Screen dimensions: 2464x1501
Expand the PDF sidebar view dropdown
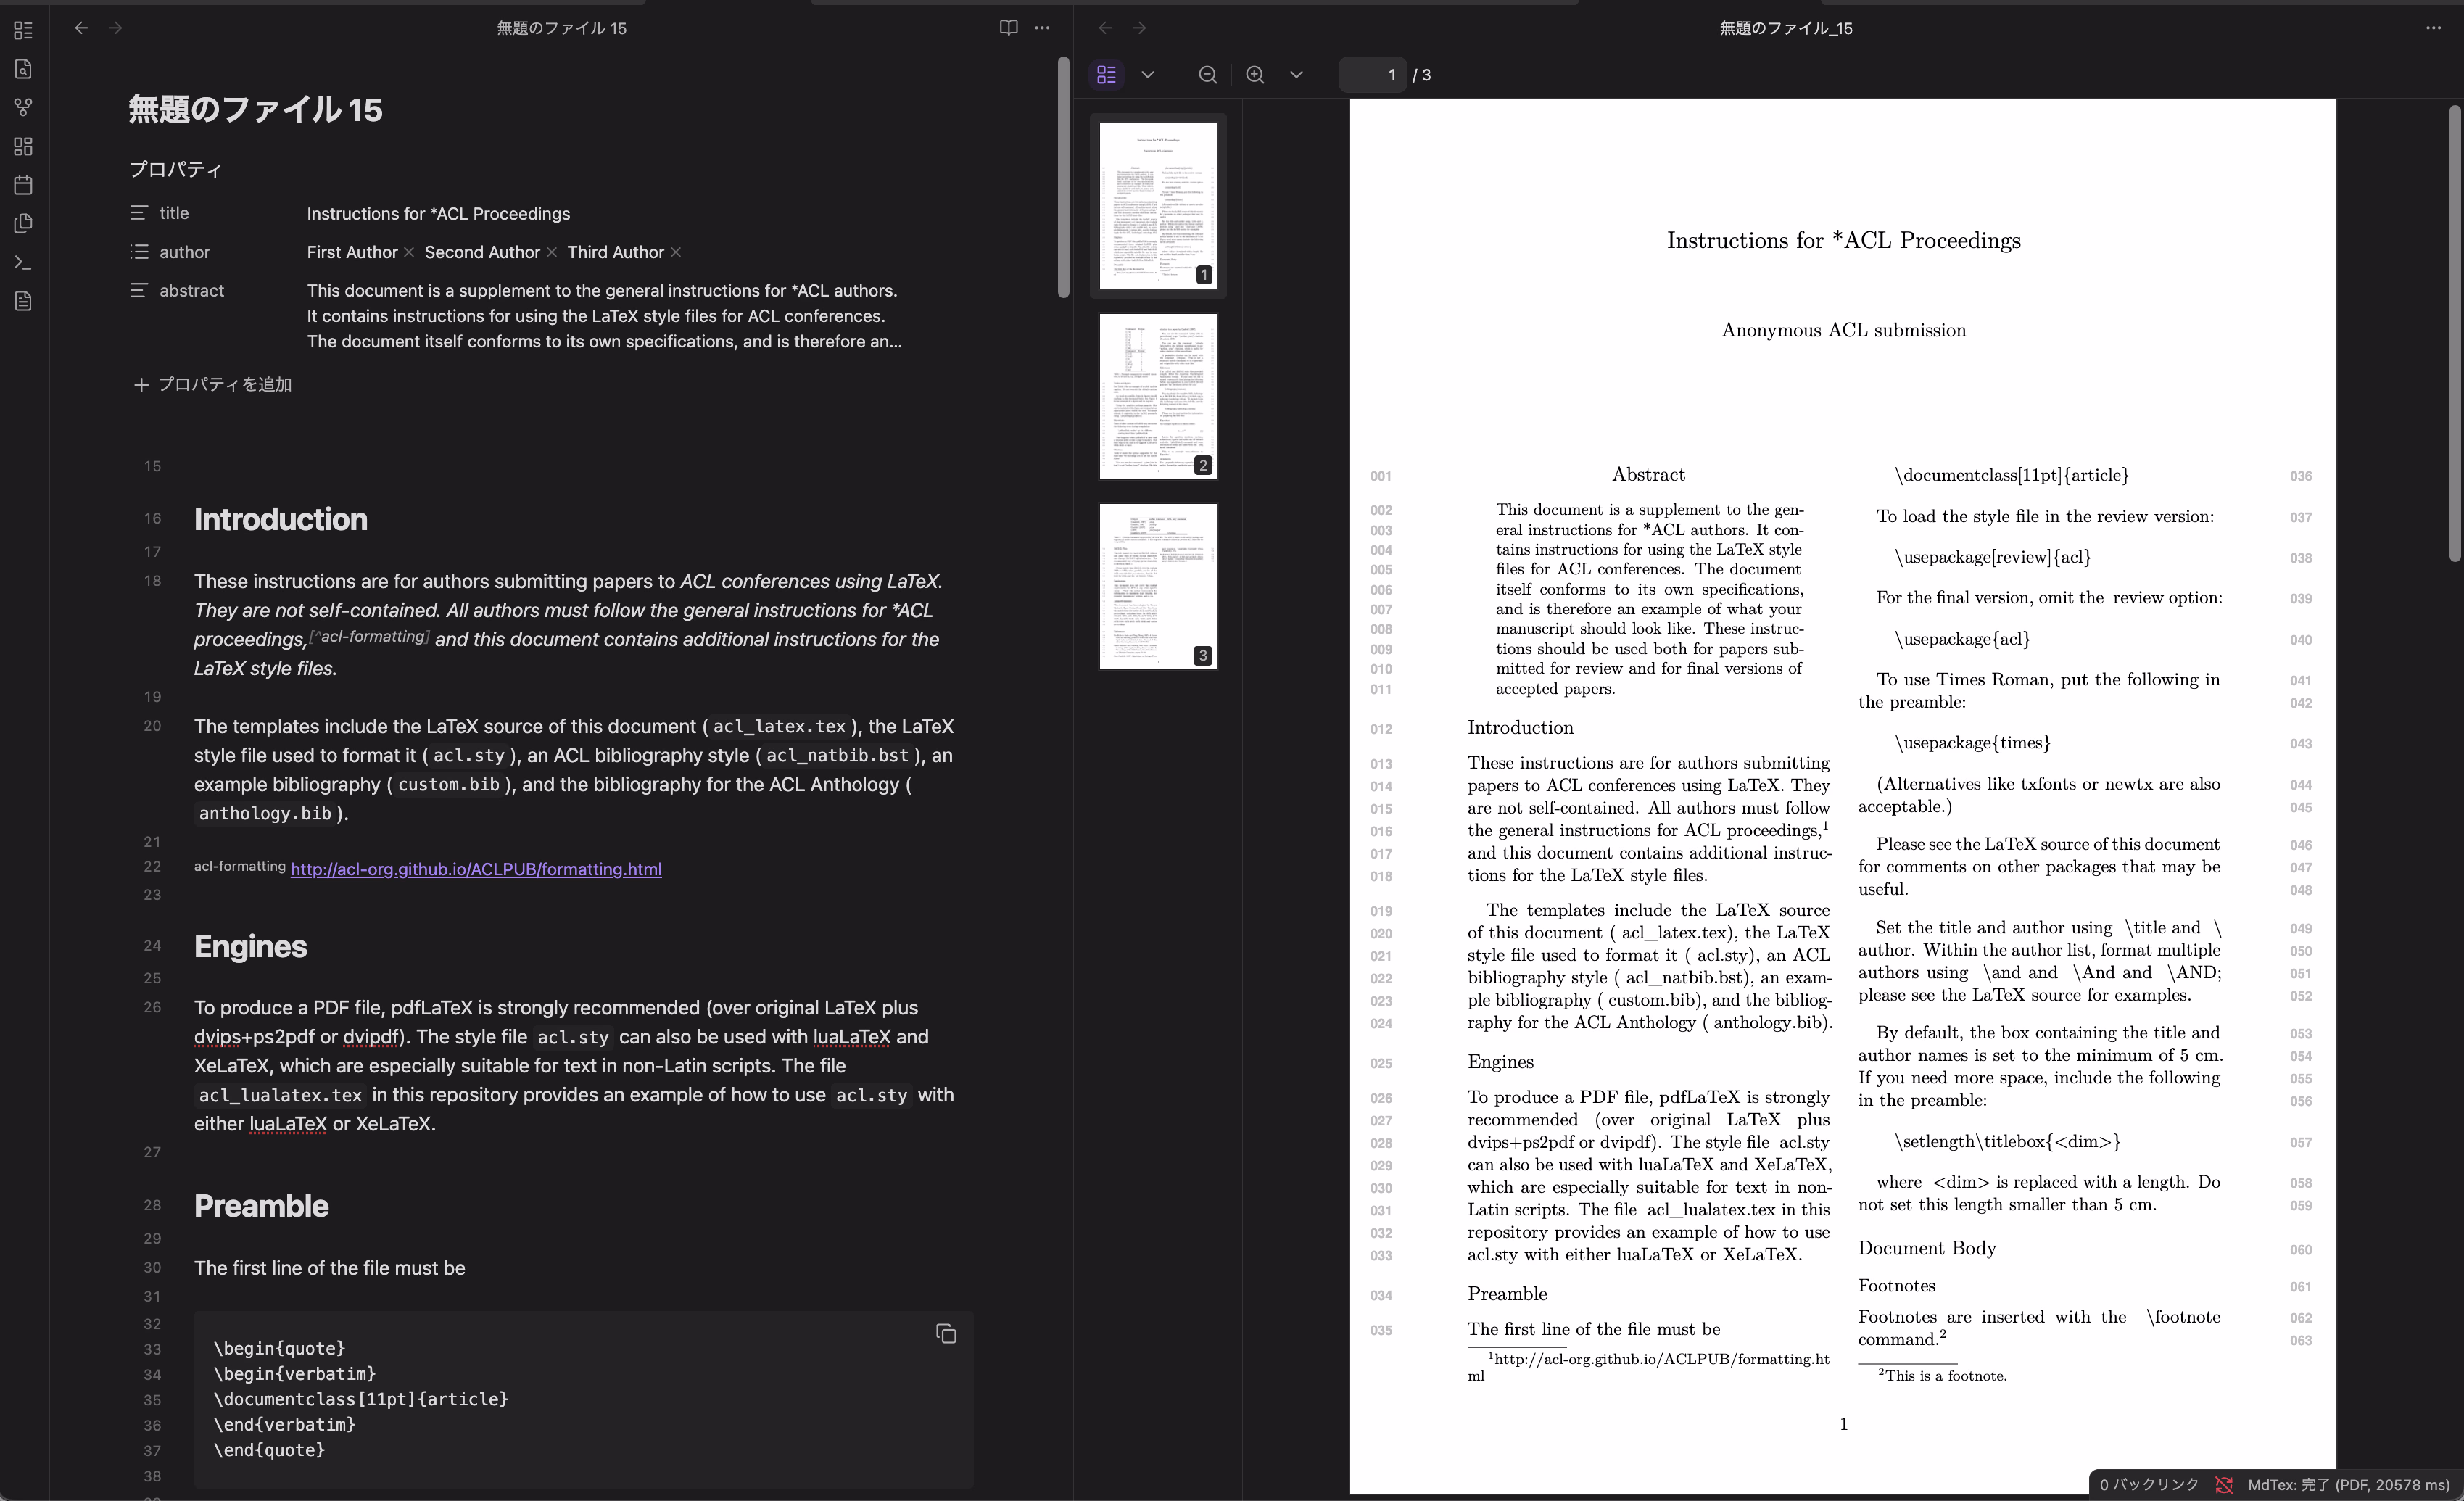tap(1148, 75)
